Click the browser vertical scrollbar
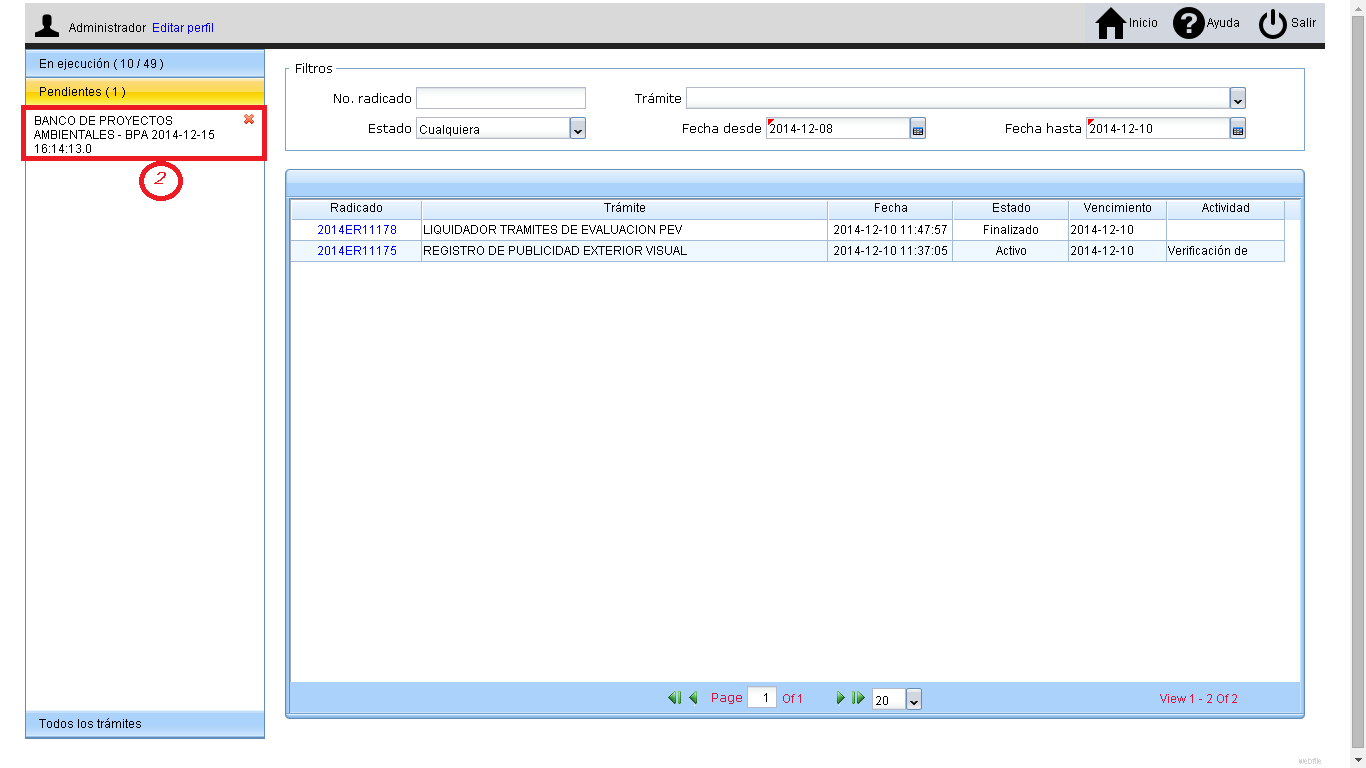 1358,384
